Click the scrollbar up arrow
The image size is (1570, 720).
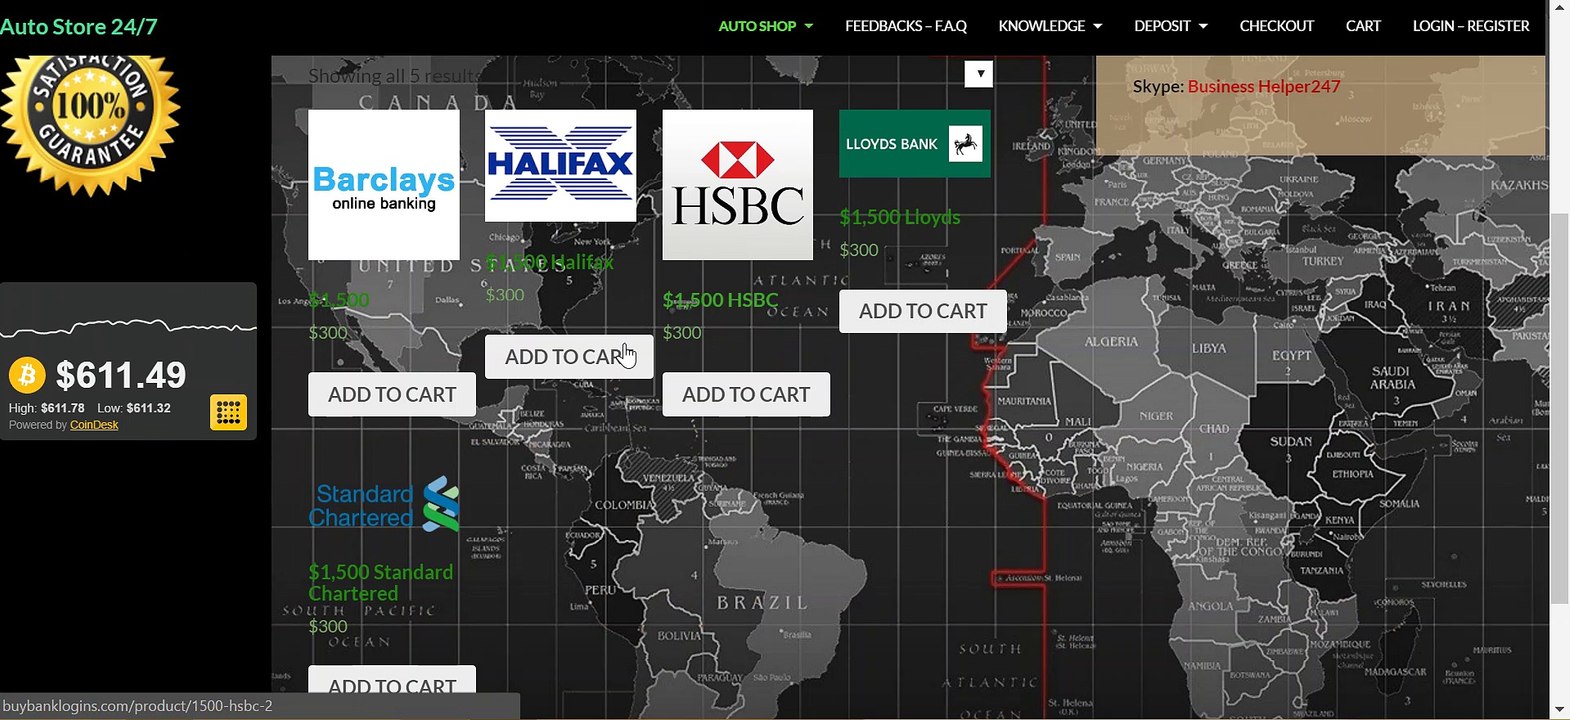tap(1559, 10)
